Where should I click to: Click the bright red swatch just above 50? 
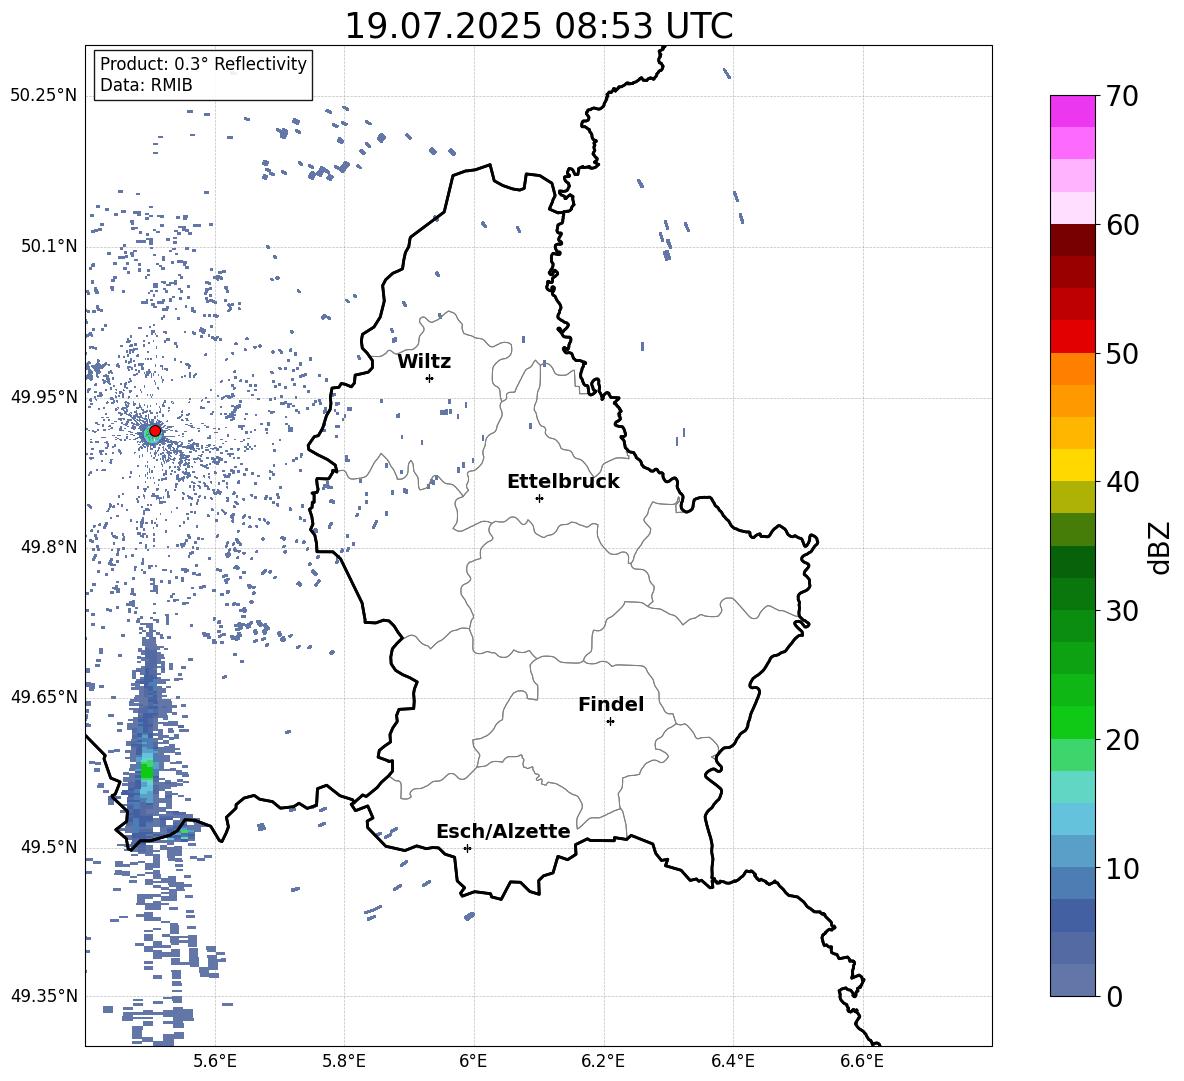click(1073, 337)
